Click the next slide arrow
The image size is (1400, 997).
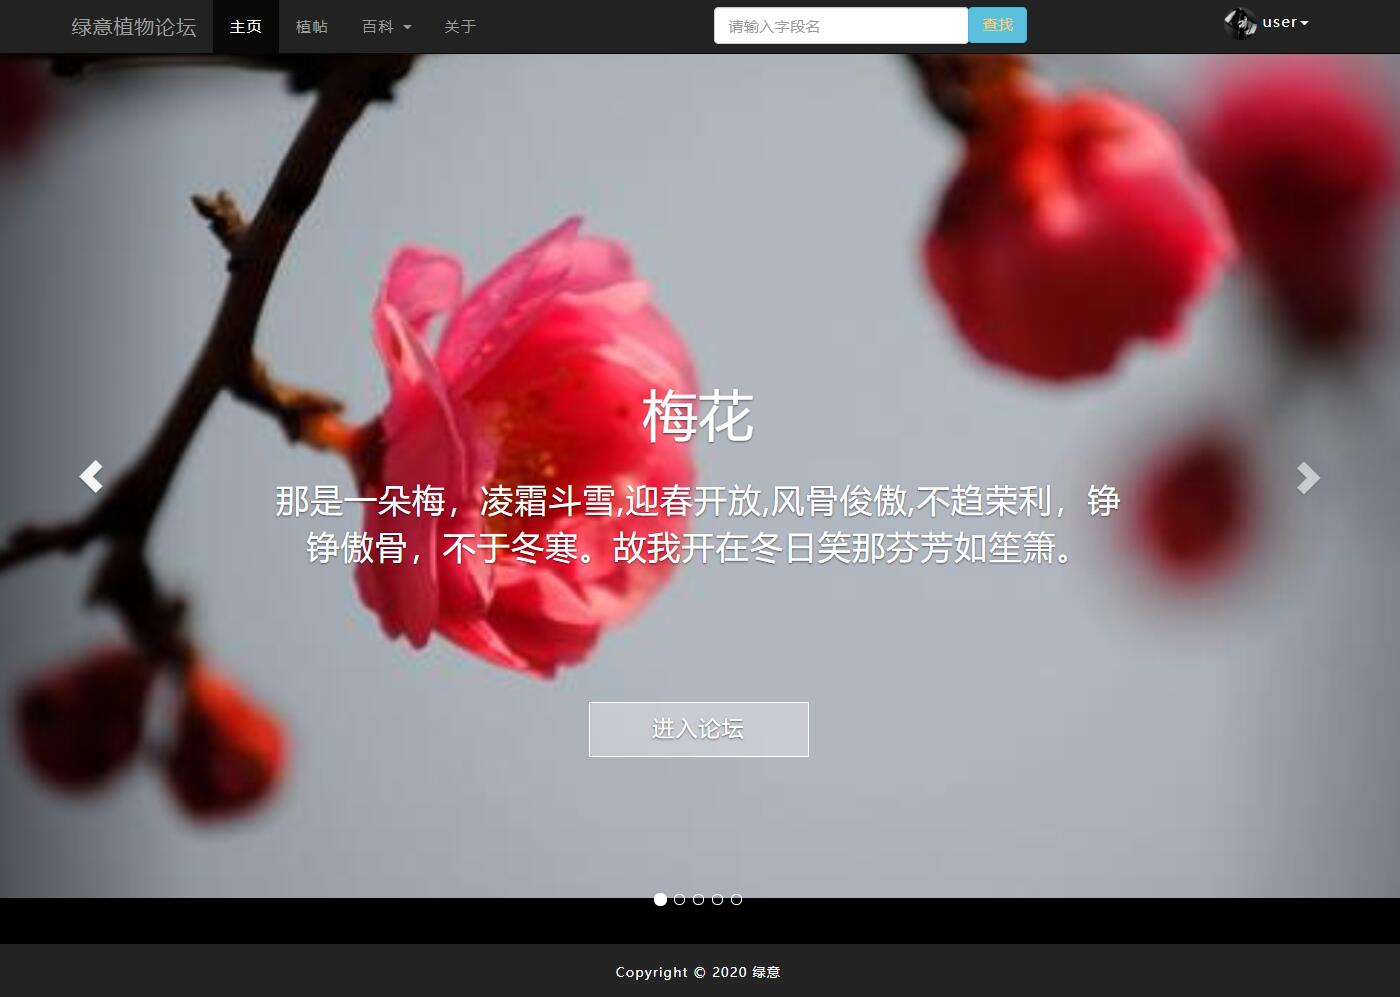[1308, 477]
